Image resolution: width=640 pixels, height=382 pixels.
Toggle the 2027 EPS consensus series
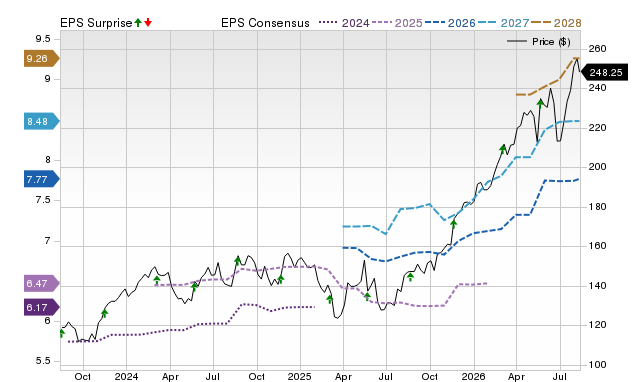tap(503, 23)
